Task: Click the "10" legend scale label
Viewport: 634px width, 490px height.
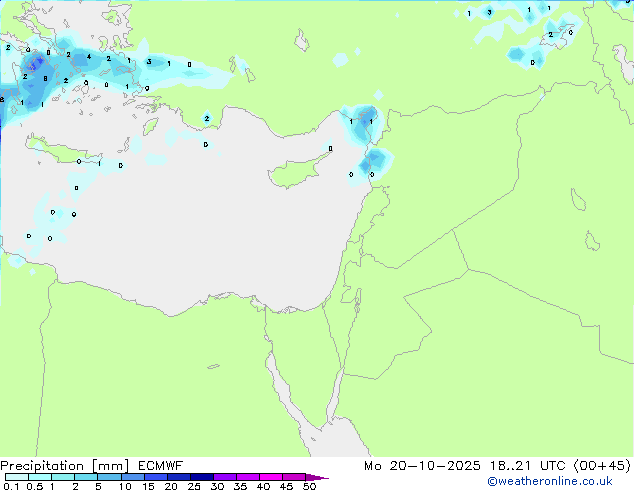Action: pos(125,486)
